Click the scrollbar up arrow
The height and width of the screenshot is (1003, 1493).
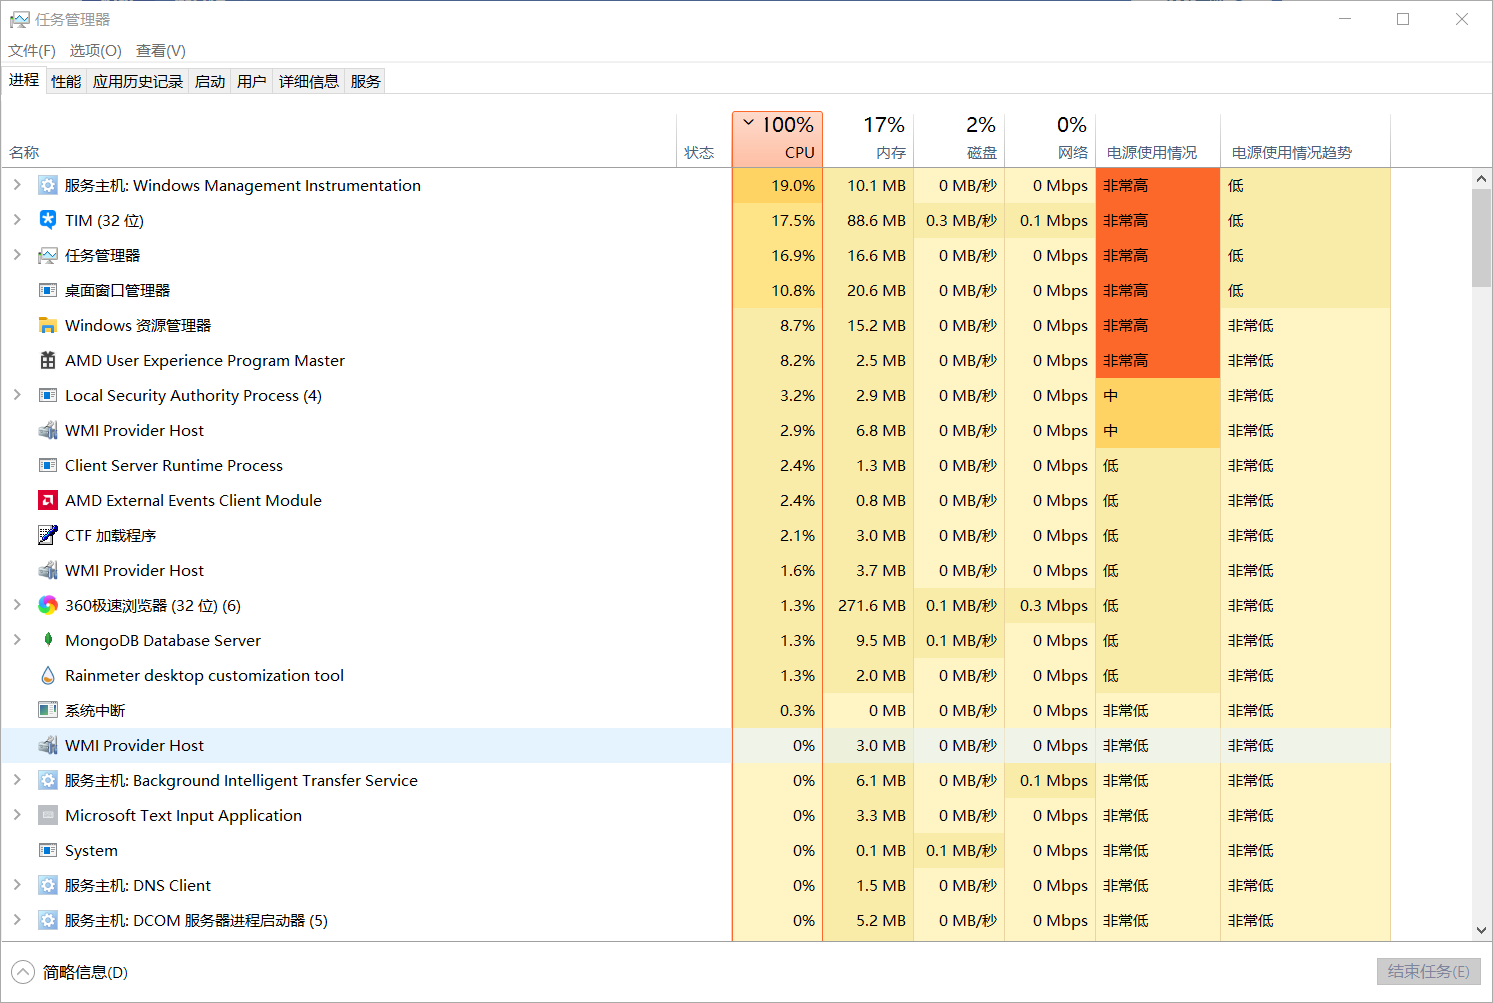[x=1481, y=179]
